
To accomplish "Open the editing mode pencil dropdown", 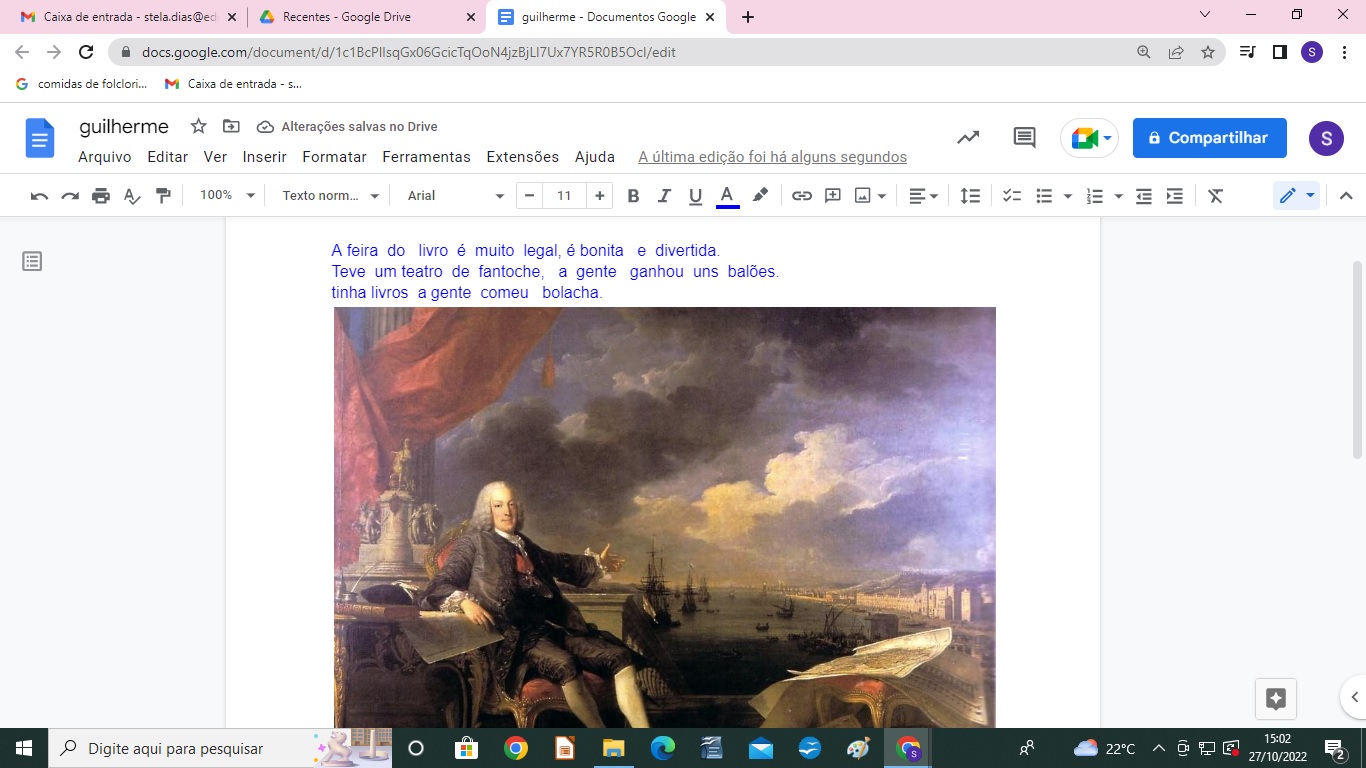I will 1297,196.
